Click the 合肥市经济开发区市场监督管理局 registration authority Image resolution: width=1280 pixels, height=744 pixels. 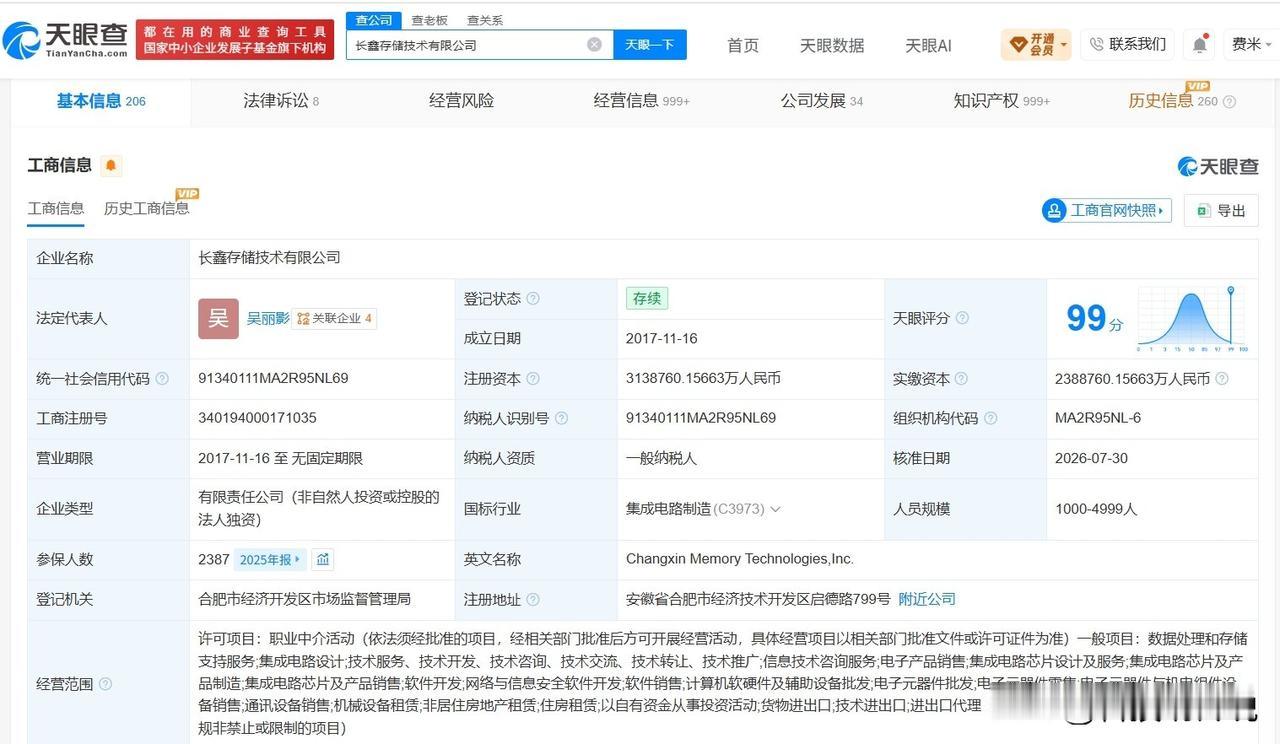pos(305,599)
